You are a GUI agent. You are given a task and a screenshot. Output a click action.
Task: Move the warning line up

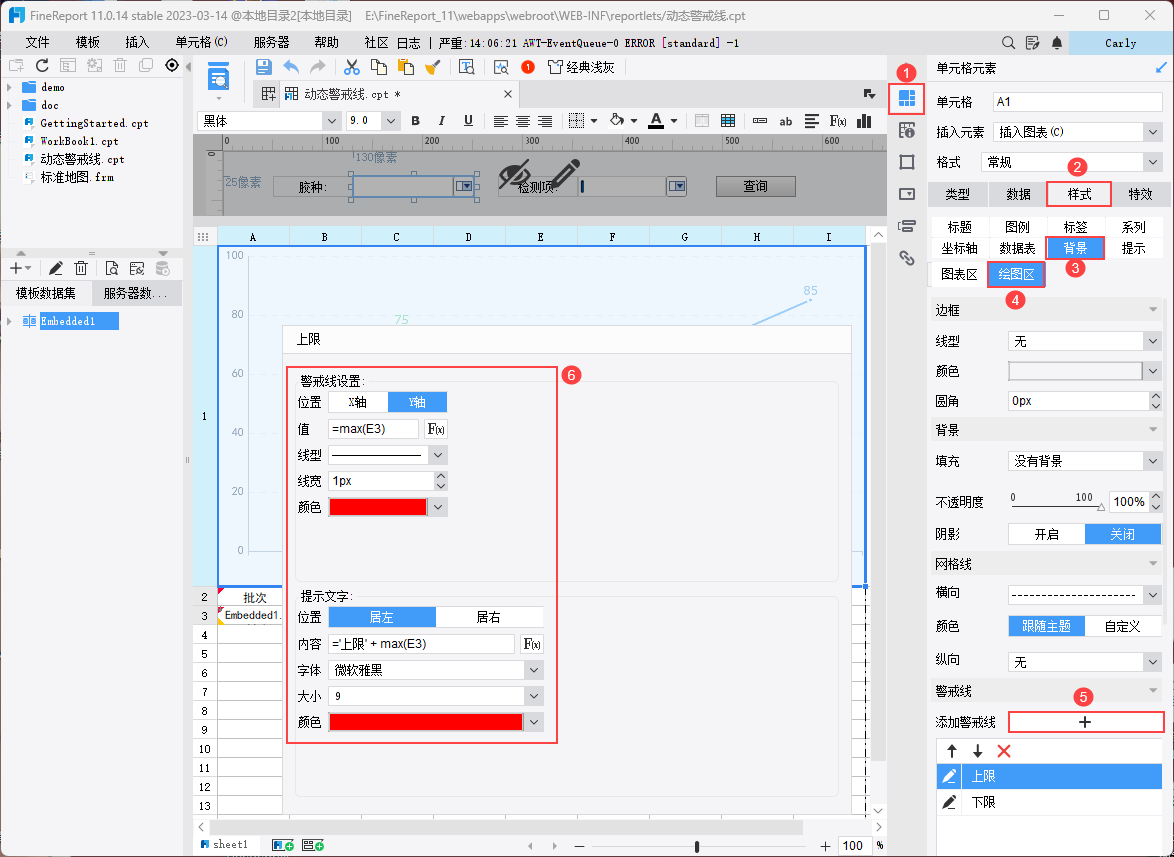[952, 751]
